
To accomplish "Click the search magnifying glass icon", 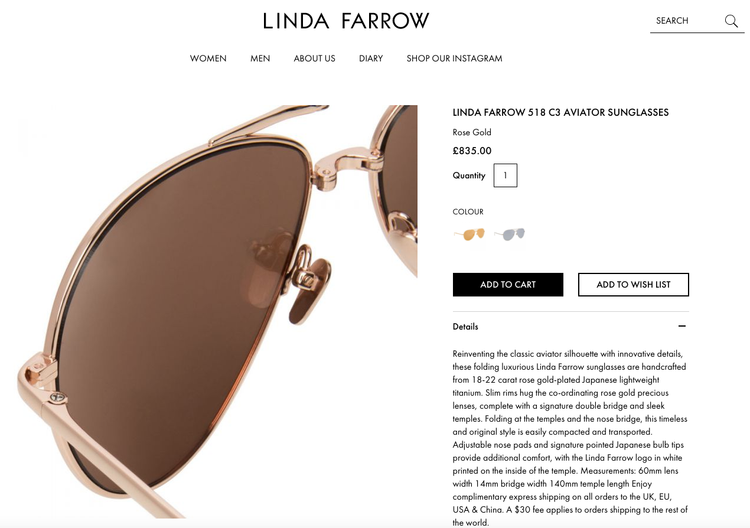I will 731,21.
